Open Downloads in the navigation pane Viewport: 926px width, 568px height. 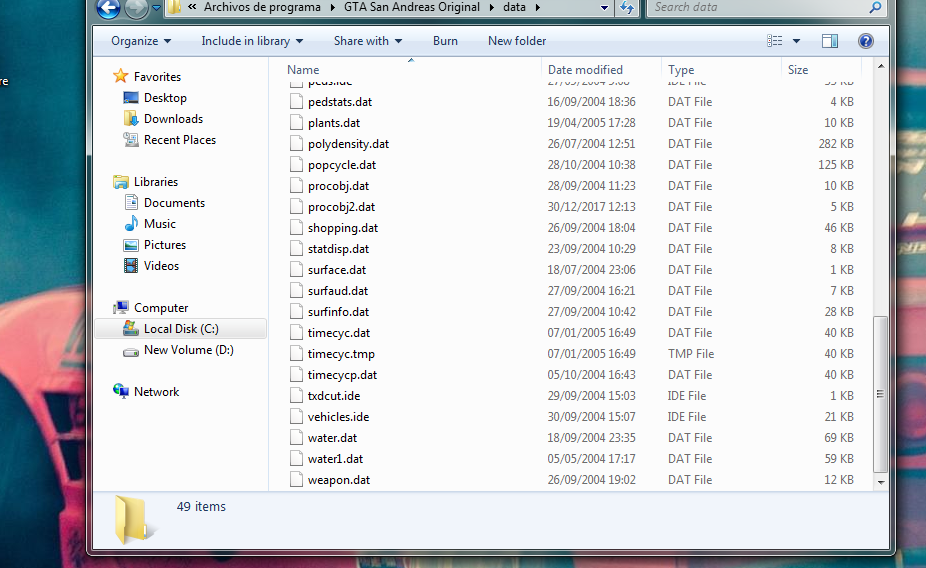click(173, 119)
